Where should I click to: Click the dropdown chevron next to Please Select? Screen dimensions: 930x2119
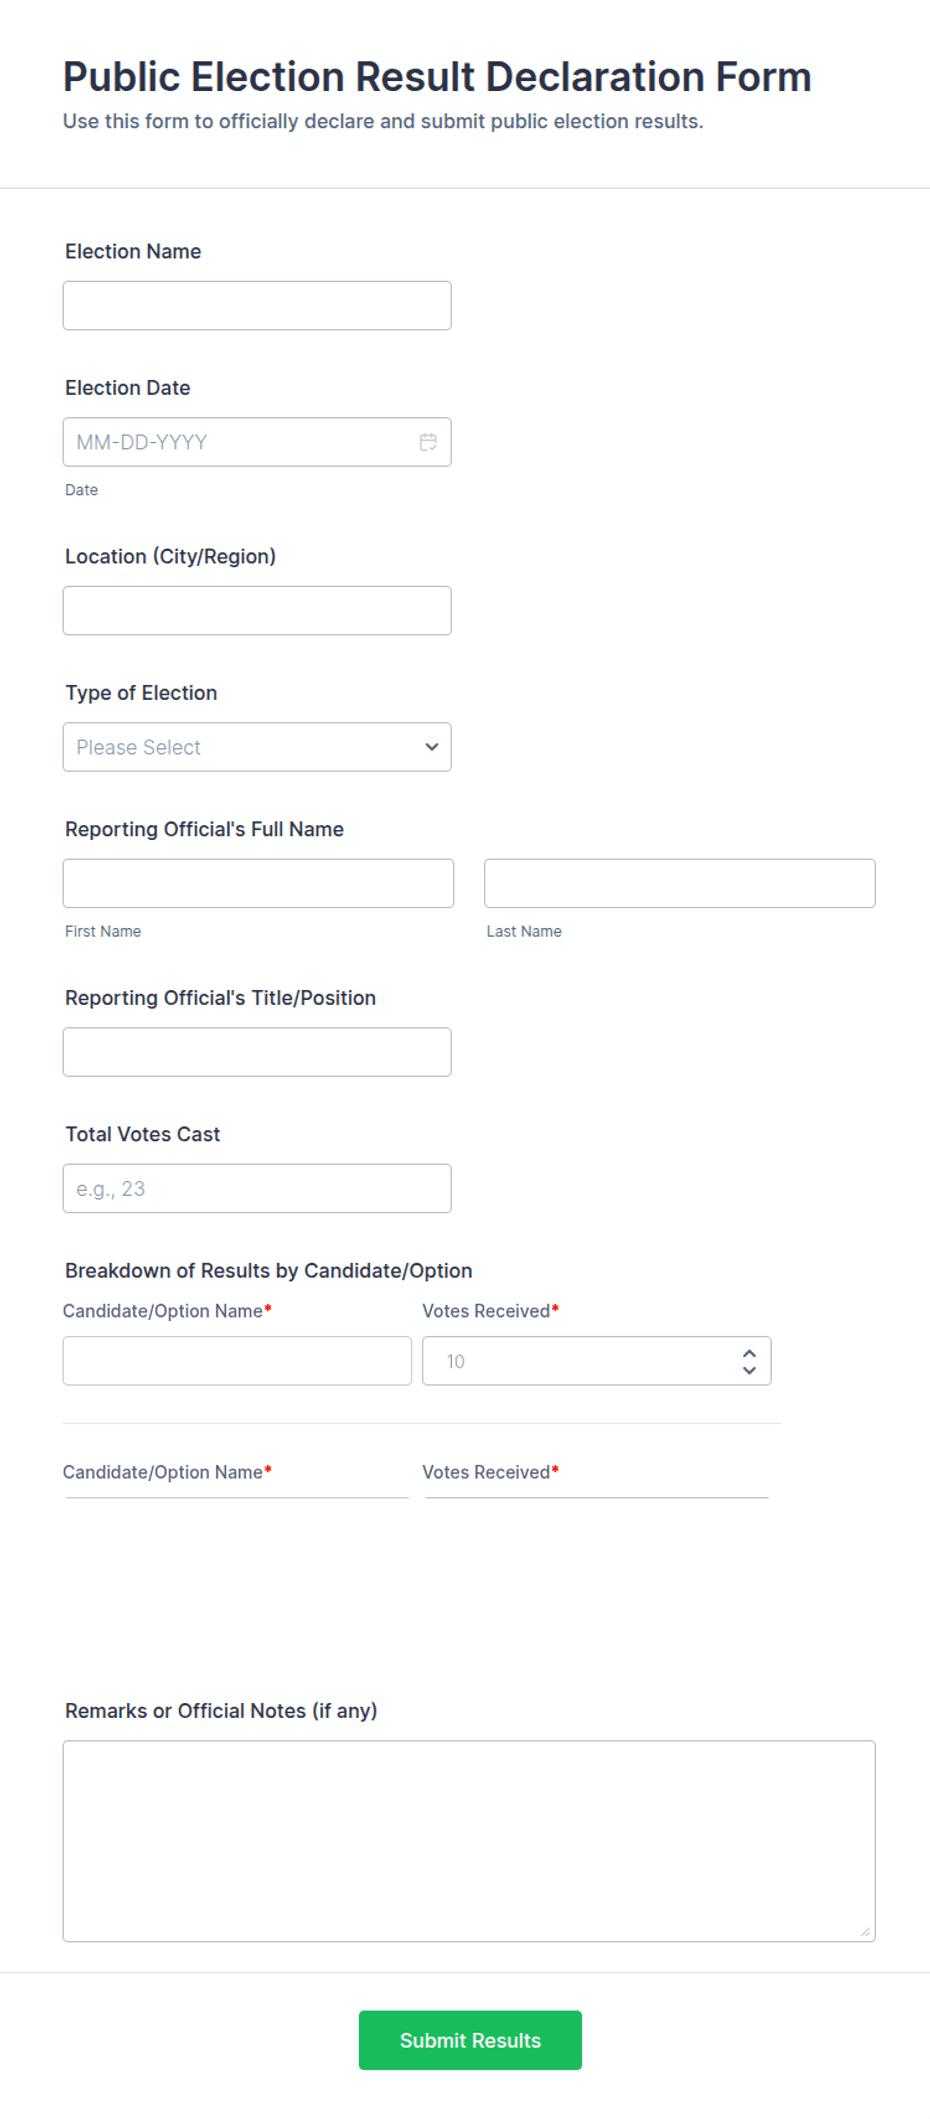click(x=432, y=747)
